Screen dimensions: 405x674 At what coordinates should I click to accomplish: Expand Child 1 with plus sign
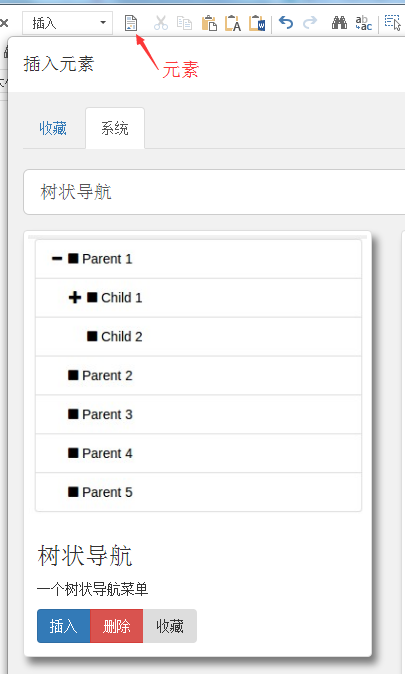(x=75, y=297)
